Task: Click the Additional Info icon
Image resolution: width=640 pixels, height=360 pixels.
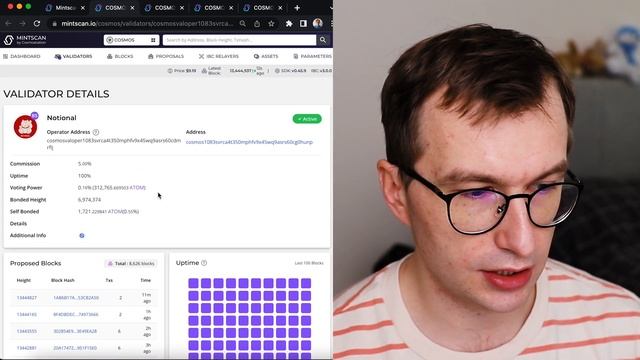Action: point(82,236)
